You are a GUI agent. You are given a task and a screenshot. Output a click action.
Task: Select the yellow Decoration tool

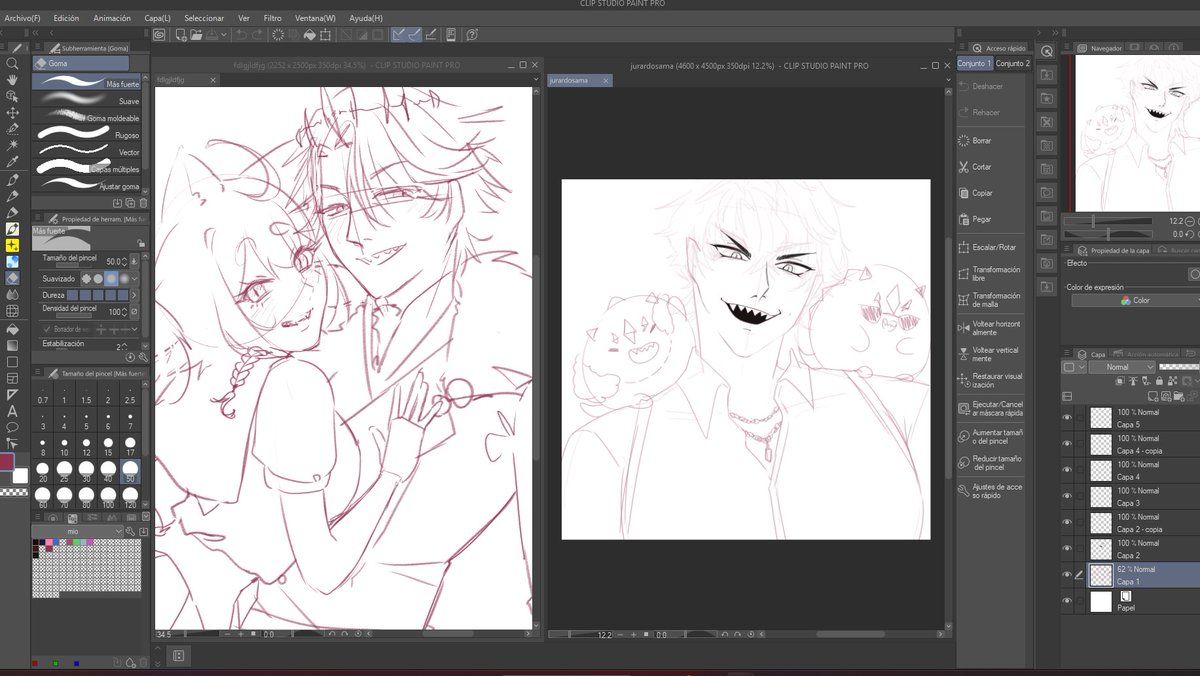pyautogui.click(x=12, y=245)
